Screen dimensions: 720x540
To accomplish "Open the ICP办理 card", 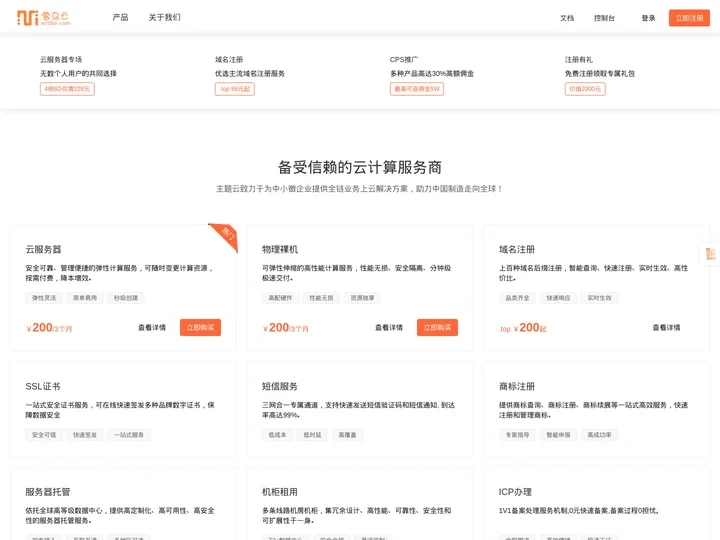I will pyautogui.click(x=596, y=504).
